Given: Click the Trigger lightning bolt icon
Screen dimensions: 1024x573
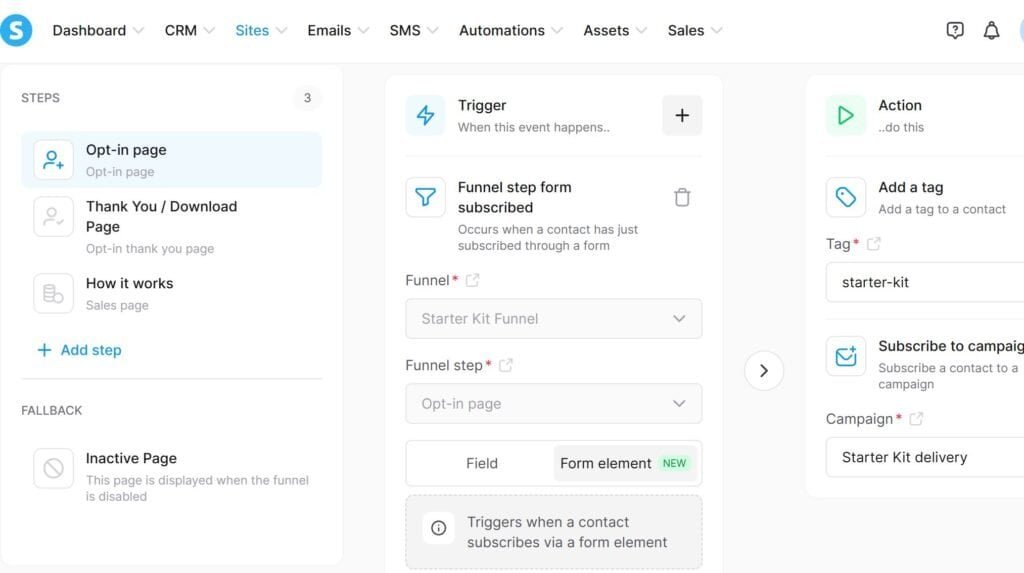Looking at the screenshot, I should 425,115.
